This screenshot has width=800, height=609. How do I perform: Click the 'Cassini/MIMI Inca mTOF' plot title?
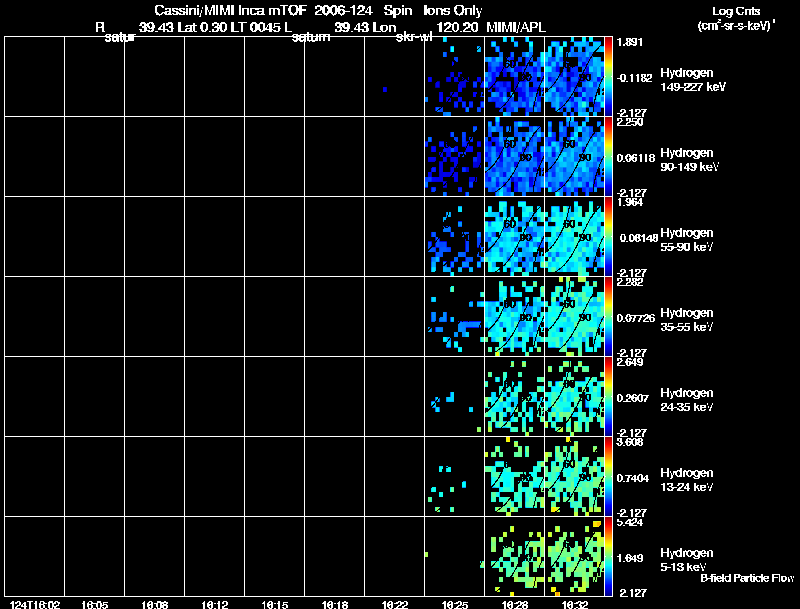click(230, 10)
